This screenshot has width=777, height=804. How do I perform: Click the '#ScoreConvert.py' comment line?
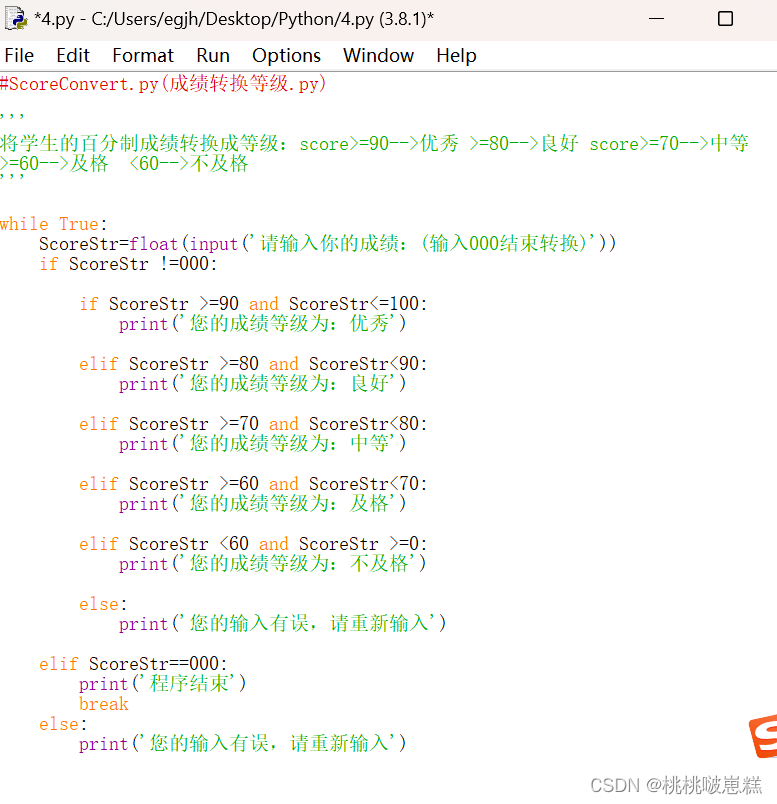coord(163,84)
